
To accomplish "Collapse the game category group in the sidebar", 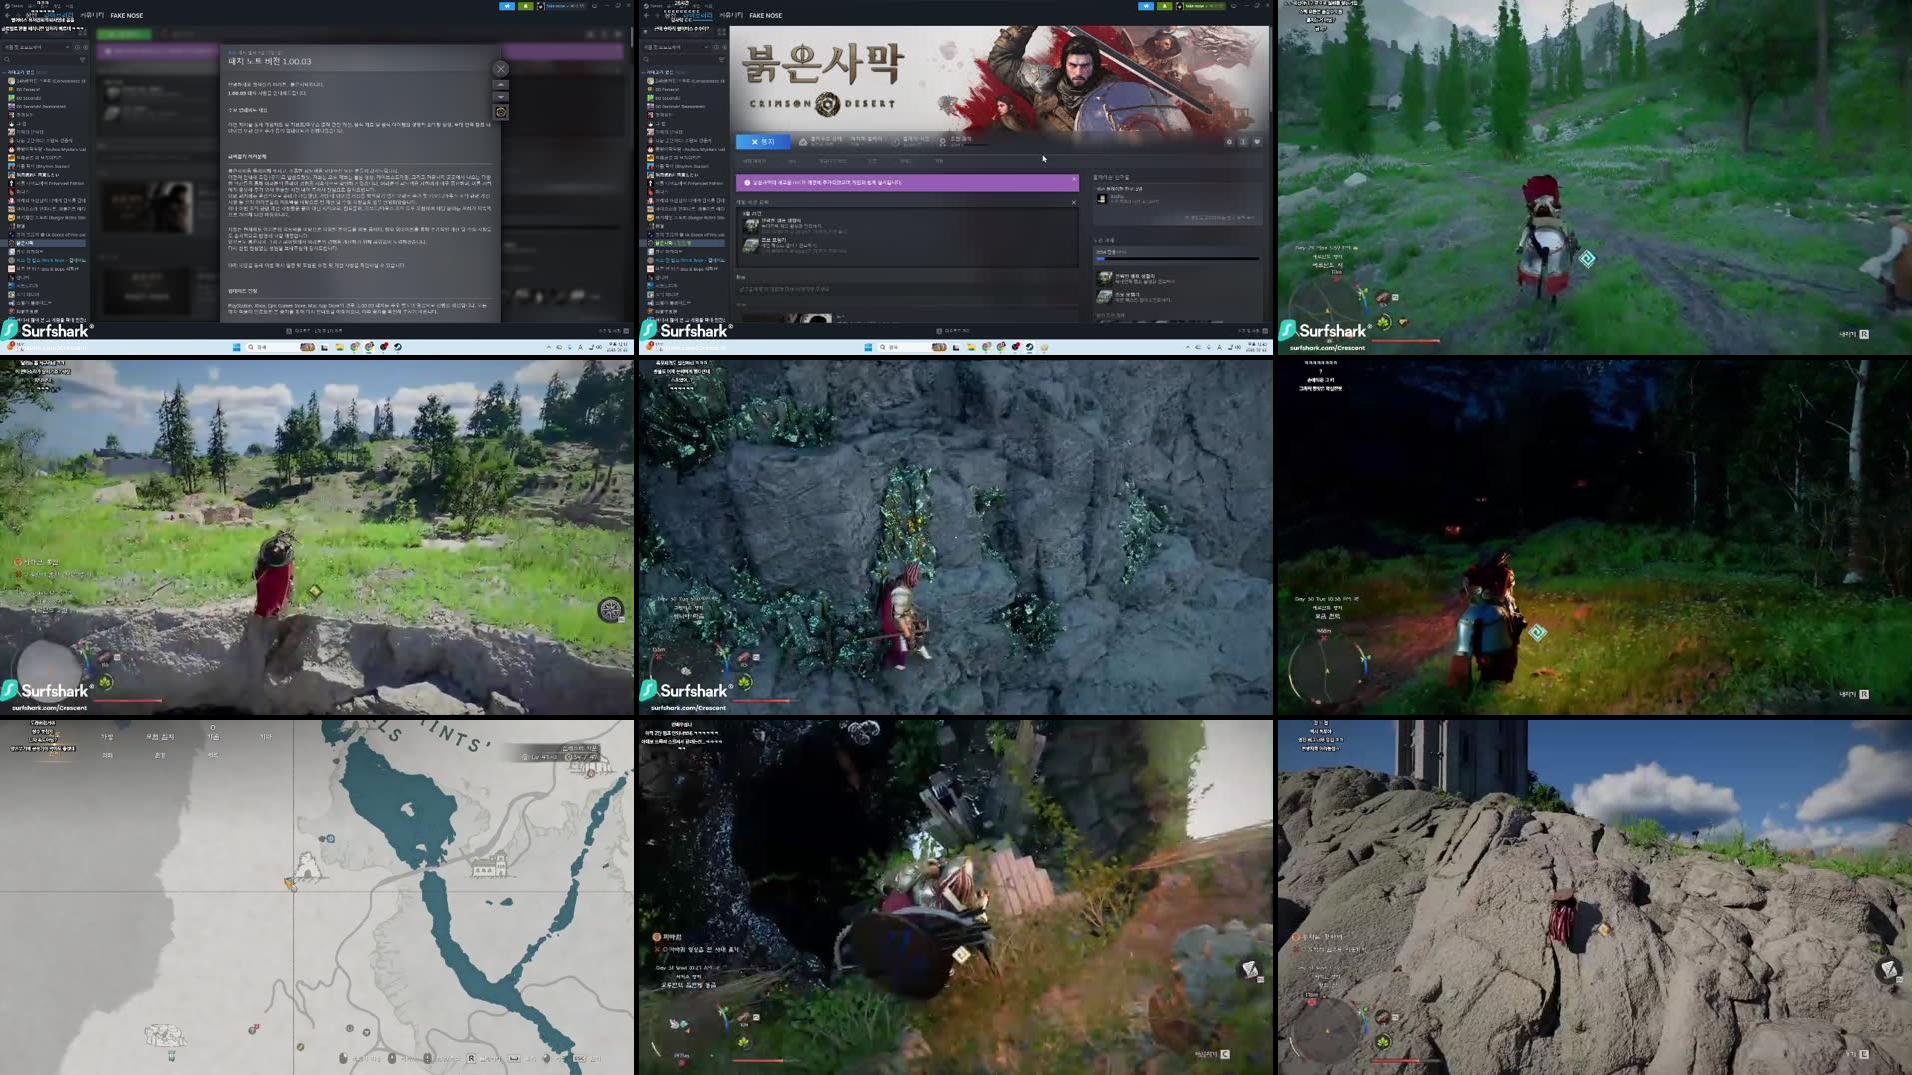I will coord(643,72).
